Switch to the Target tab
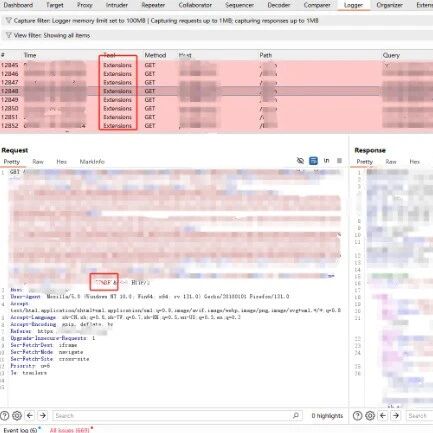The height and width of the screenshot is (433, 433). (55, 5)
